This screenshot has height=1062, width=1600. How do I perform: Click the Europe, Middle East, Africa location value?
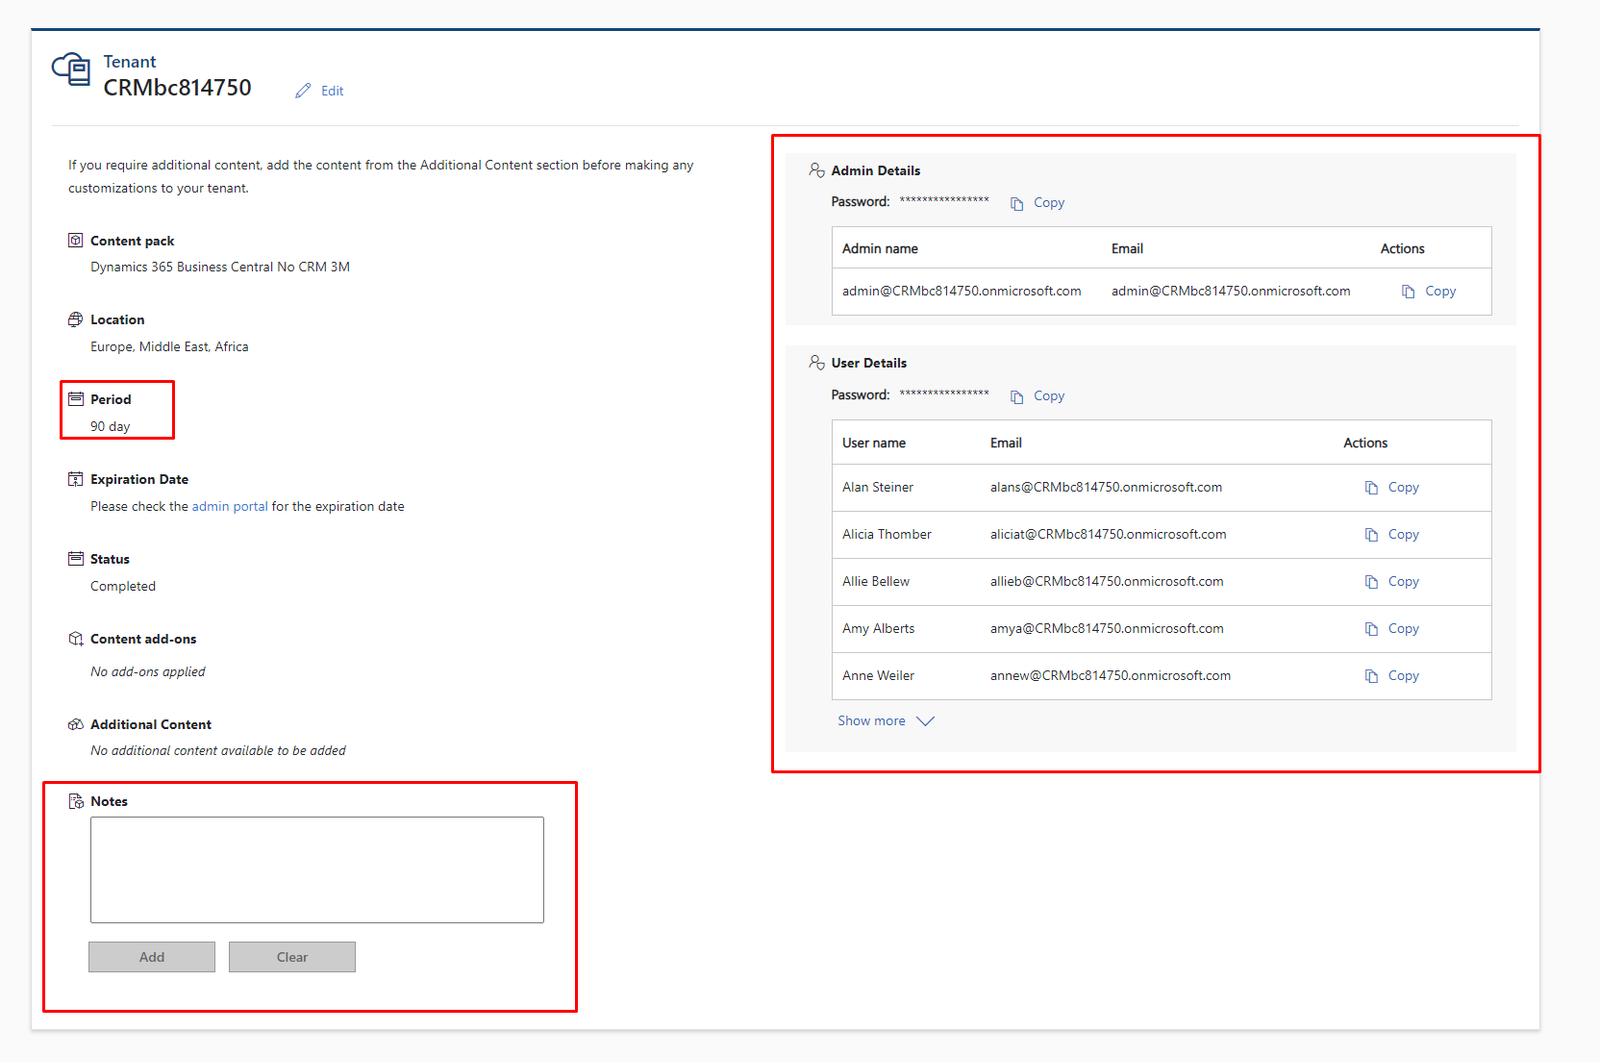169,346
